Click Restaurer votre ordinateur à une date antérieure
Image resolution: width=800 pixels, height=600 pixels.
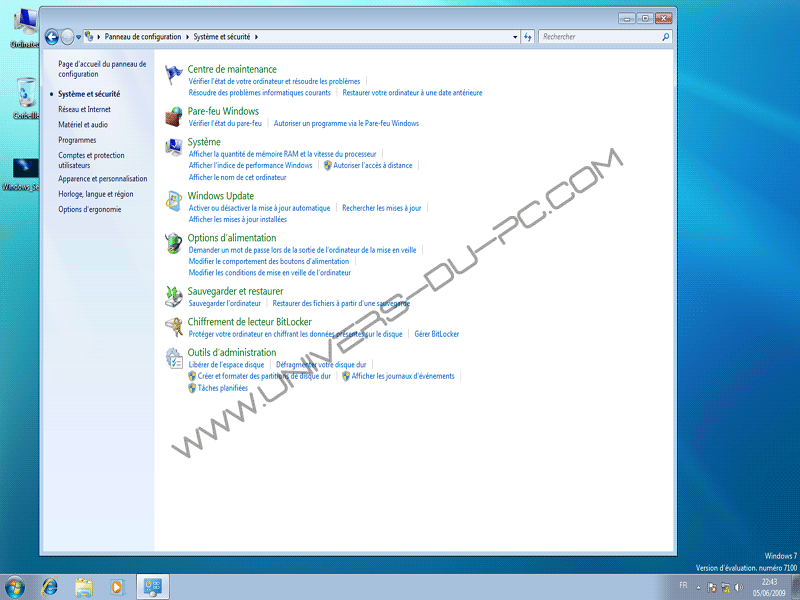pyautogui.click(x=412, y=93)
